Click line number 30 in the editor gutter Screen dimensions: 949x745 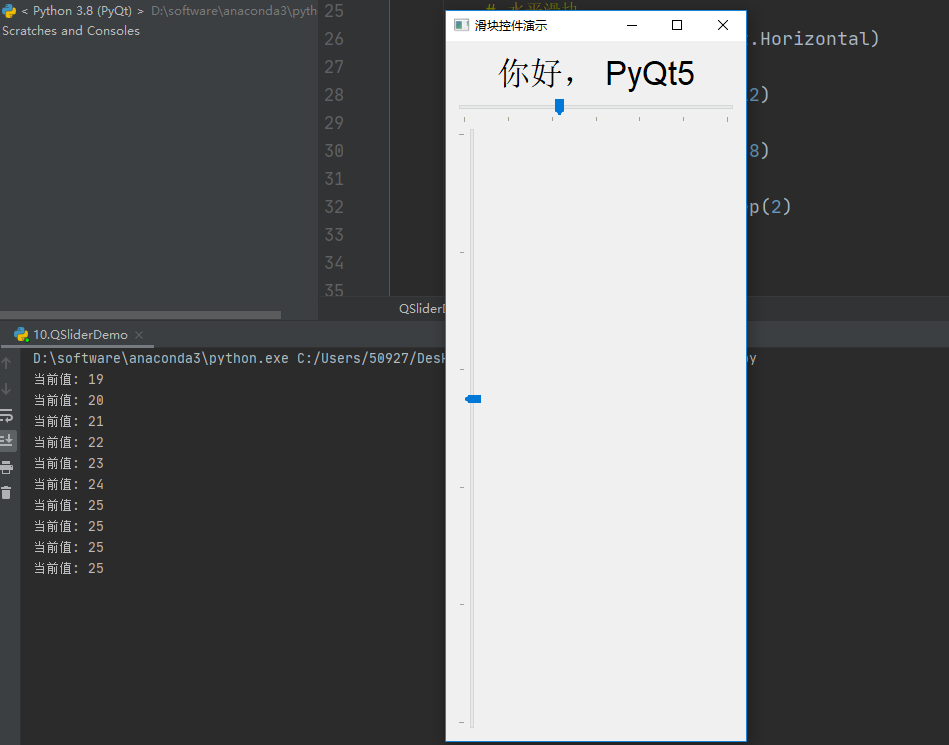[334, 151]
